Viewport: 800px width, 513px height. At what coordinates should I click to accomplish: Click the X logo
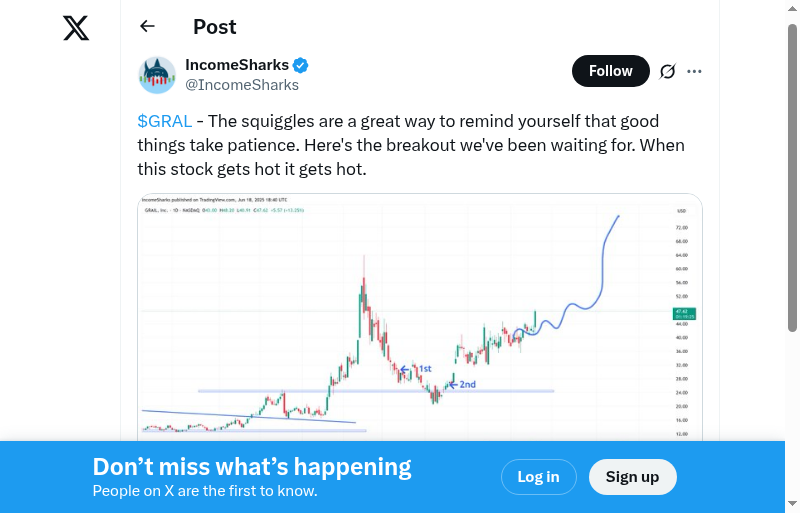coord(76,29)
